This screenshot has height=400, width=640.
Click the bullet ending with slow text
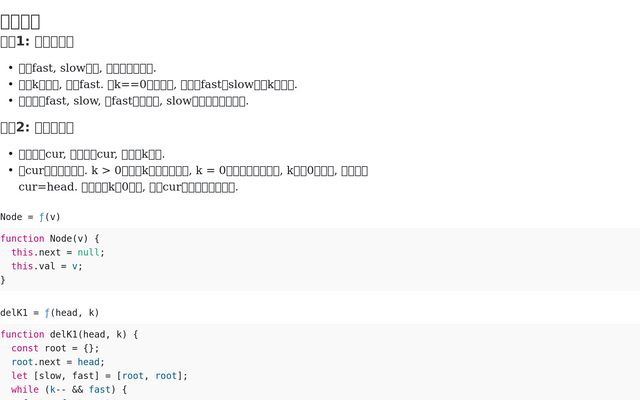click(133, 101)
